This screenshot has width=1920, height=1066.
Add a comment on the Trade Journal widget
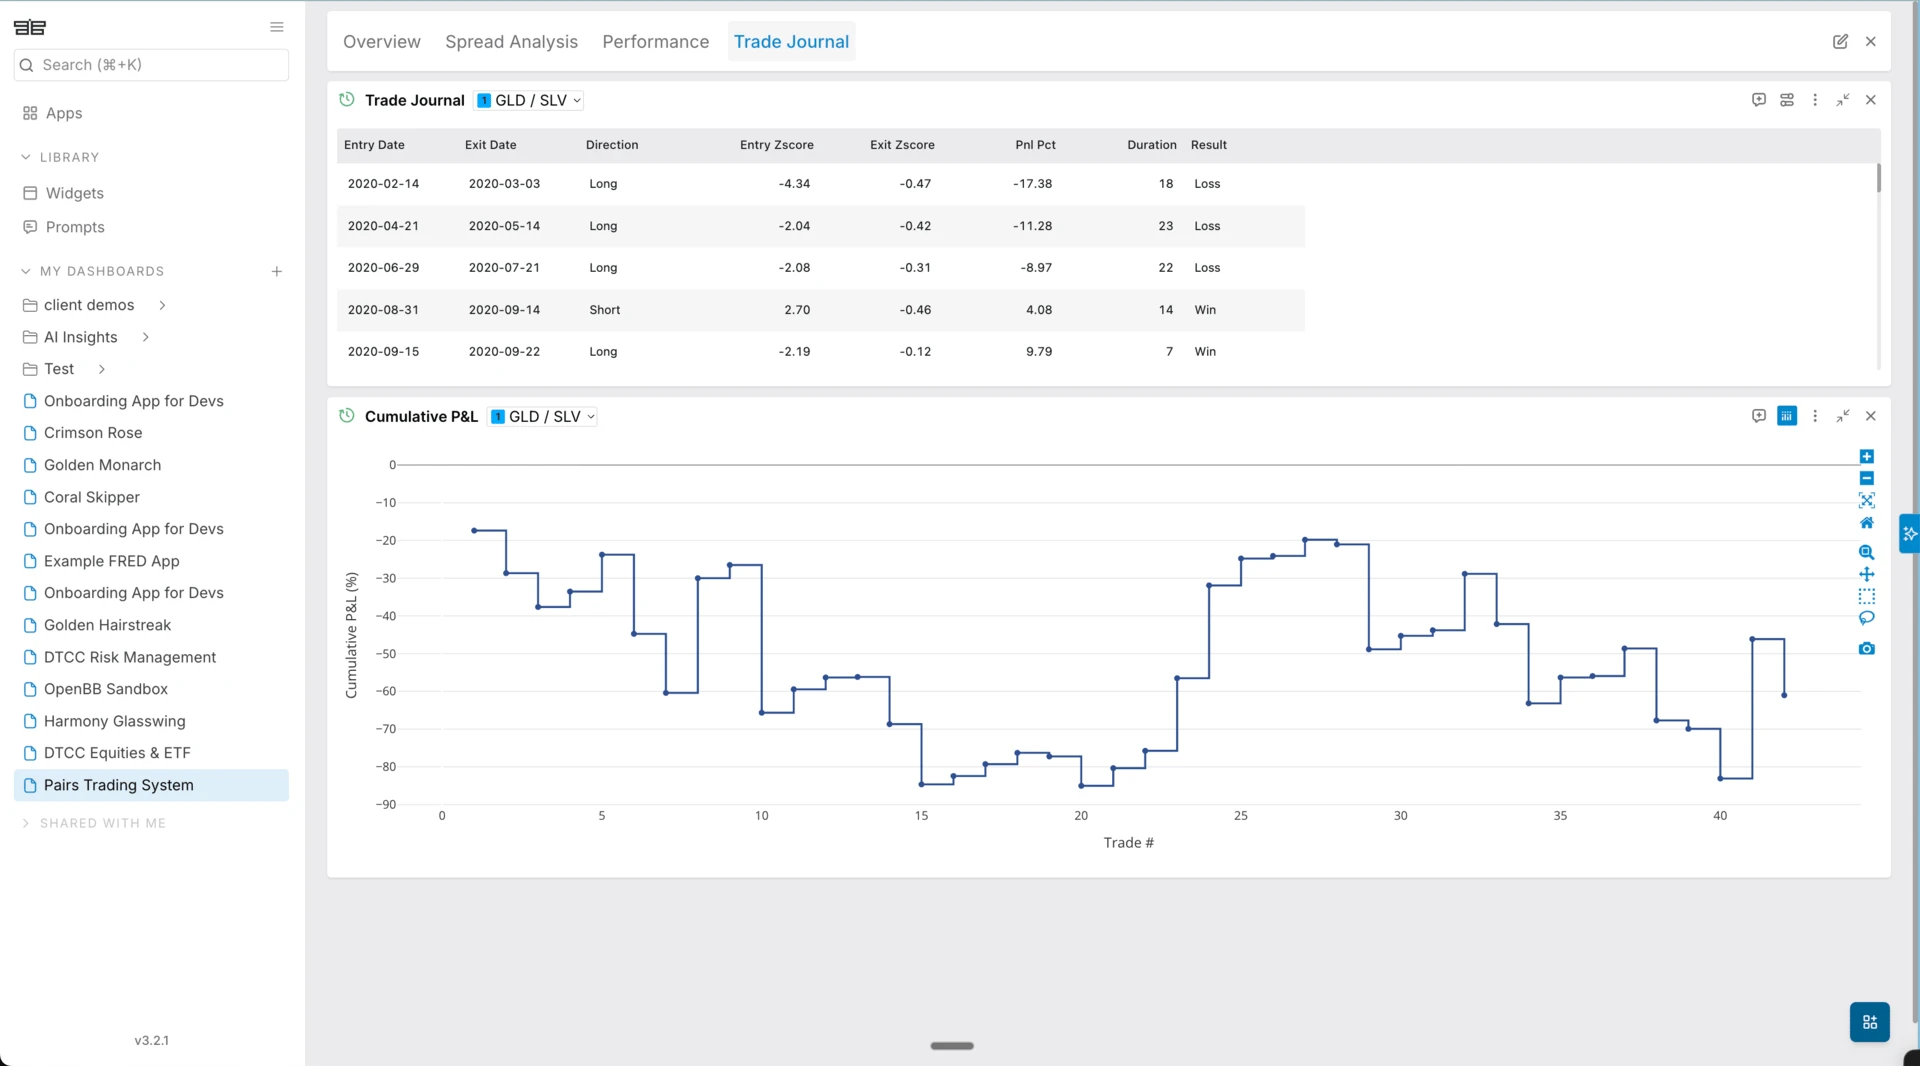1759,100
